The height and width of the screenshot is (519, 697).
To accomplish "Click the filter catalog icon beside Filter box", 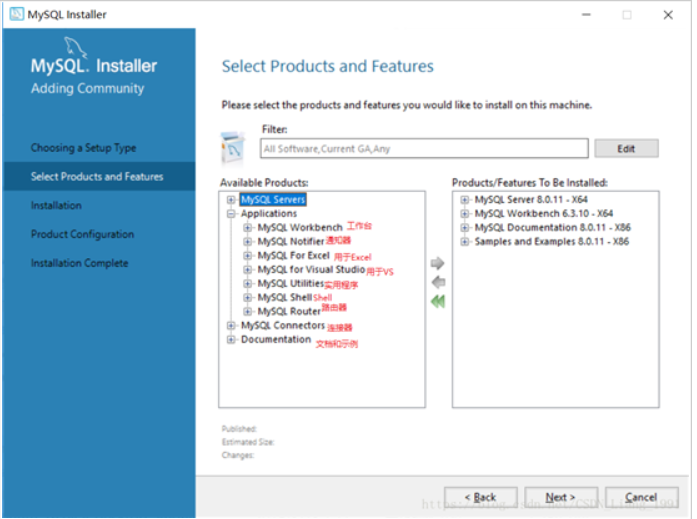I will click(233, 148).
